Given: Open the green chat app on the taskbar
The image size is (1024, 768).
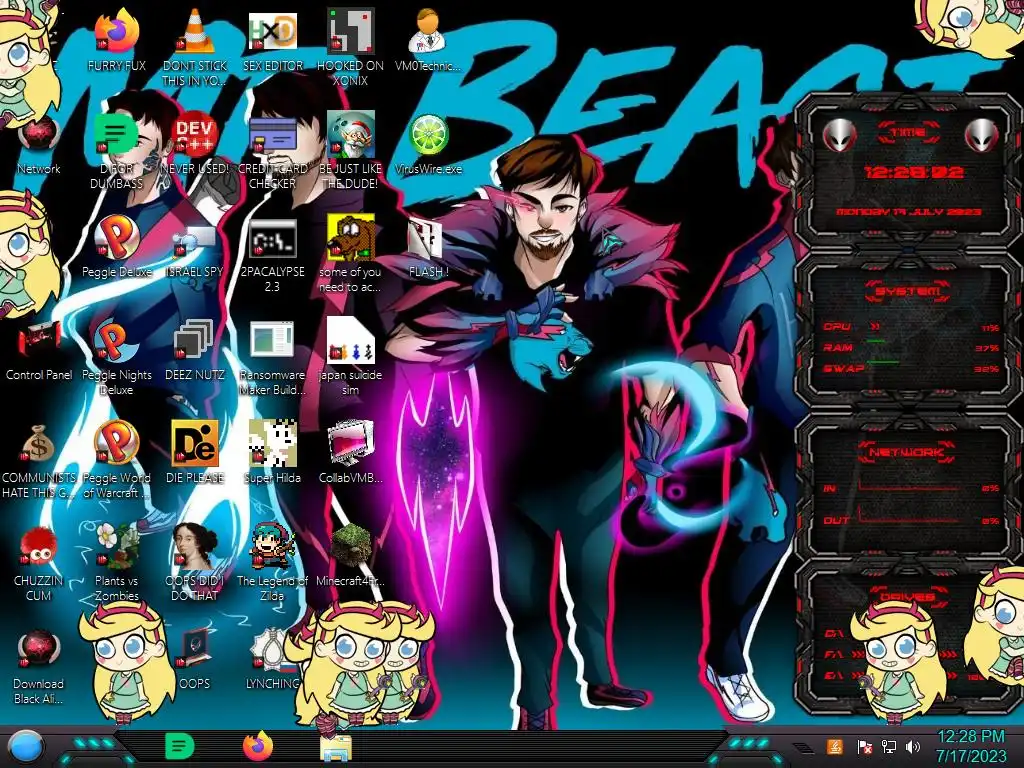Looking at the screenshot, I should (179, 746).
